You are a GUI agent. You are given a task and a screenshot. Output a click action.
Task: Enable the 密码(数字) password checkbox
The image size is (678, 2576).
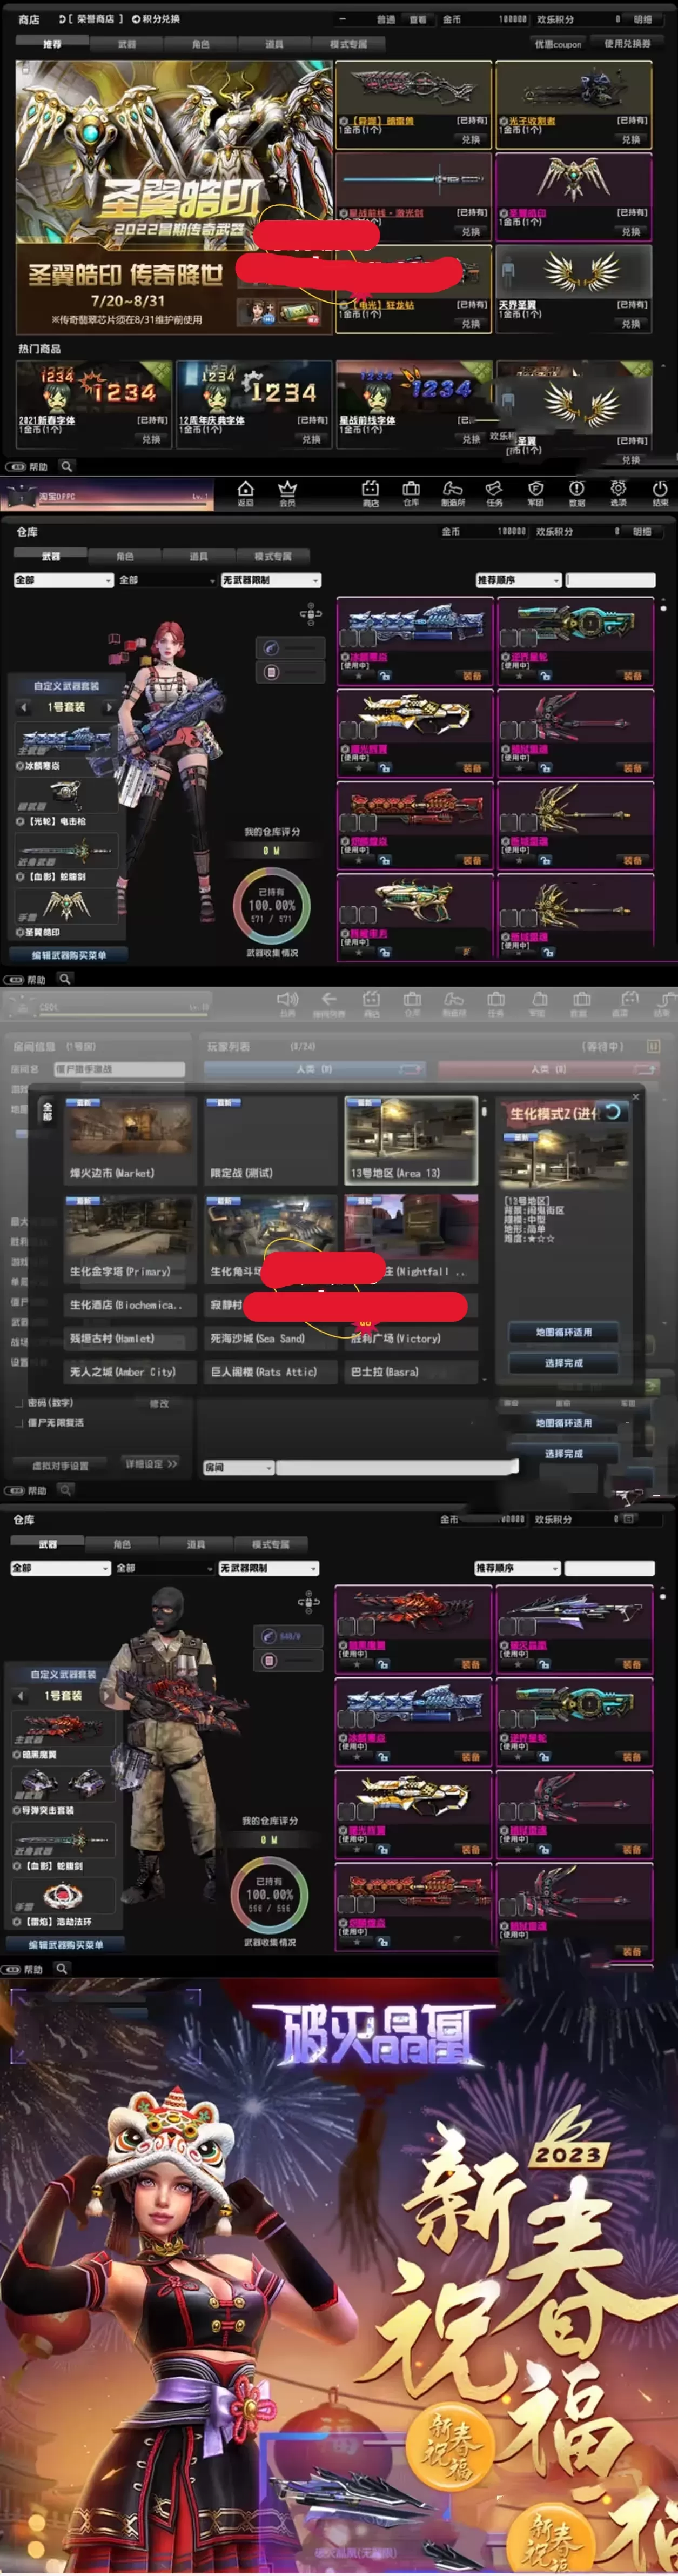click(19, 1402)
